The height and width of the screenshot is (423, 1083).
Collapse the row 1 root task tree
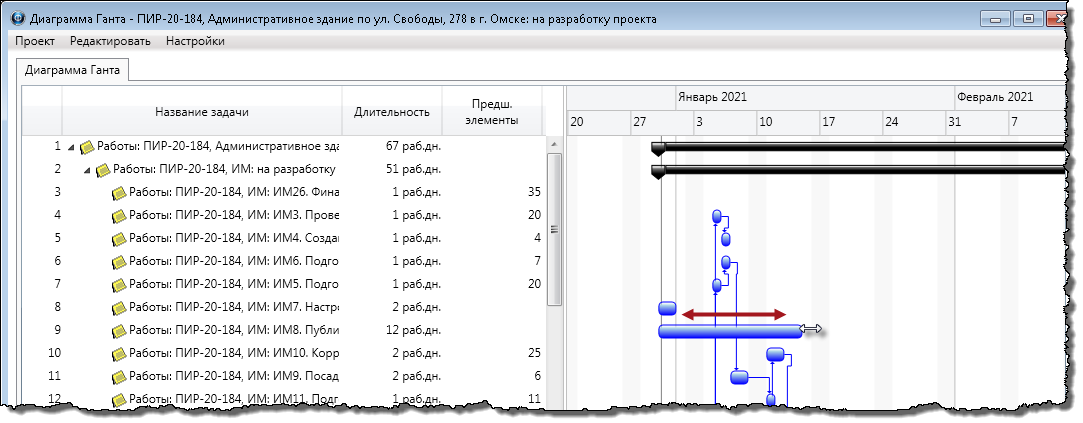(72, 147)
